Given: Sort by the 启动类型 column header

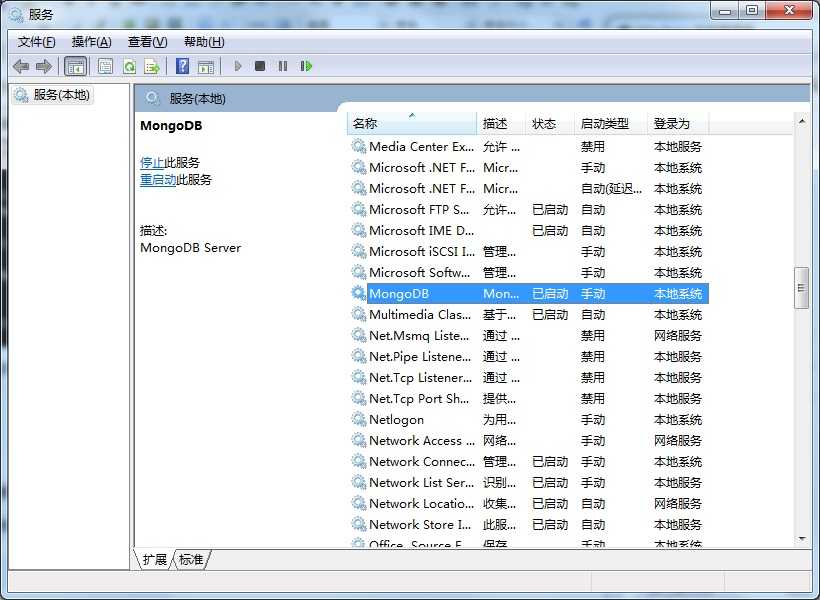Looking at the screenshot, I should [x=610, y=123].
